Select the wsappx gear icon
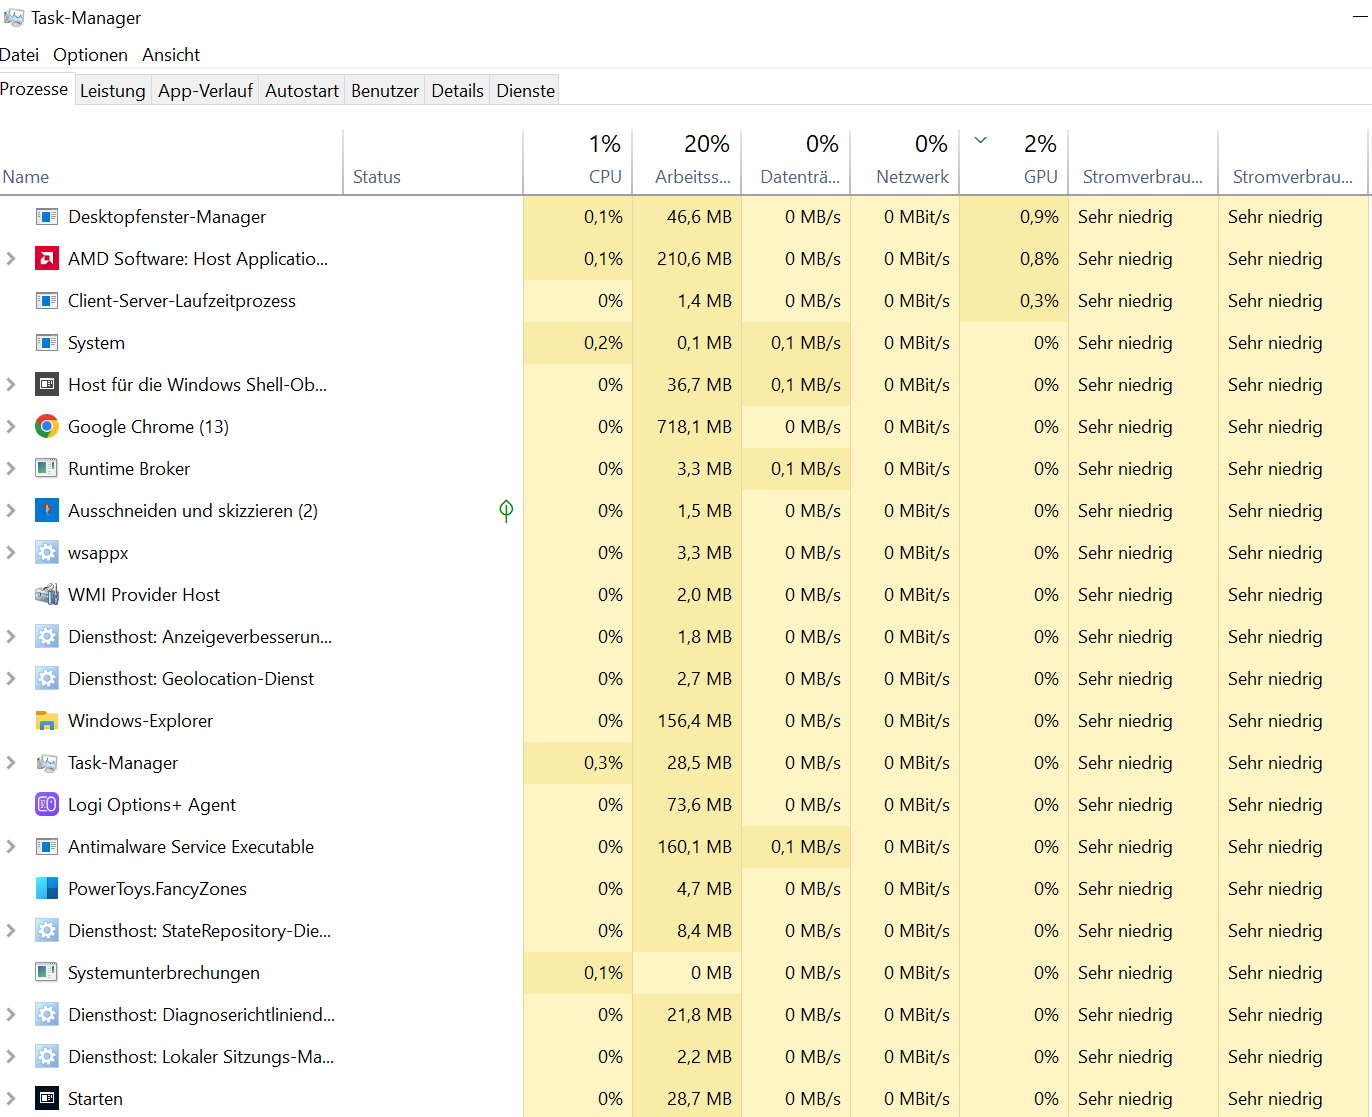 (46, 552)
